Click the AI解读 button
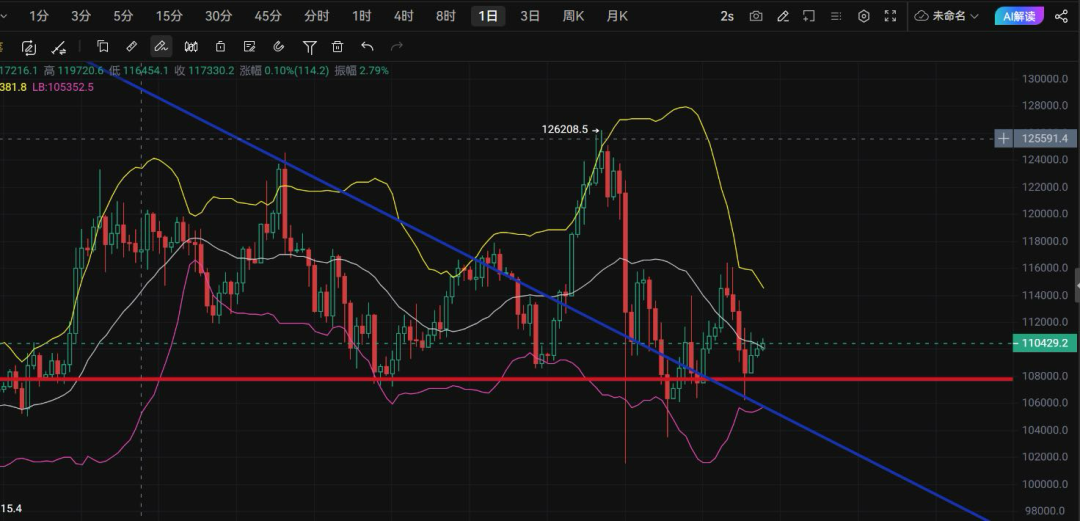The image size is (1080, 521). (1020, 16)
